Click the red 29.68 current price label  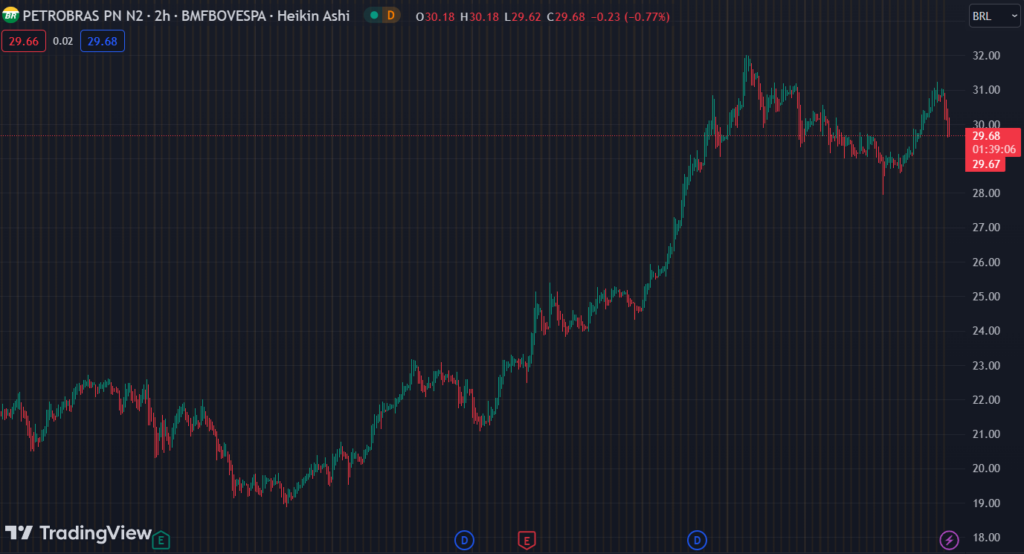coord(986,136)
